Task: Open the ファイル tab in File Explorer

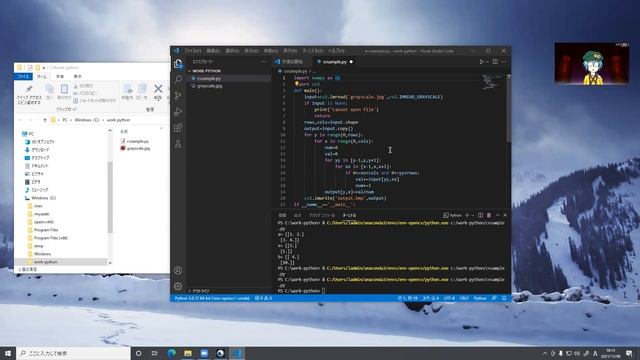Action: tap(23, 76)
